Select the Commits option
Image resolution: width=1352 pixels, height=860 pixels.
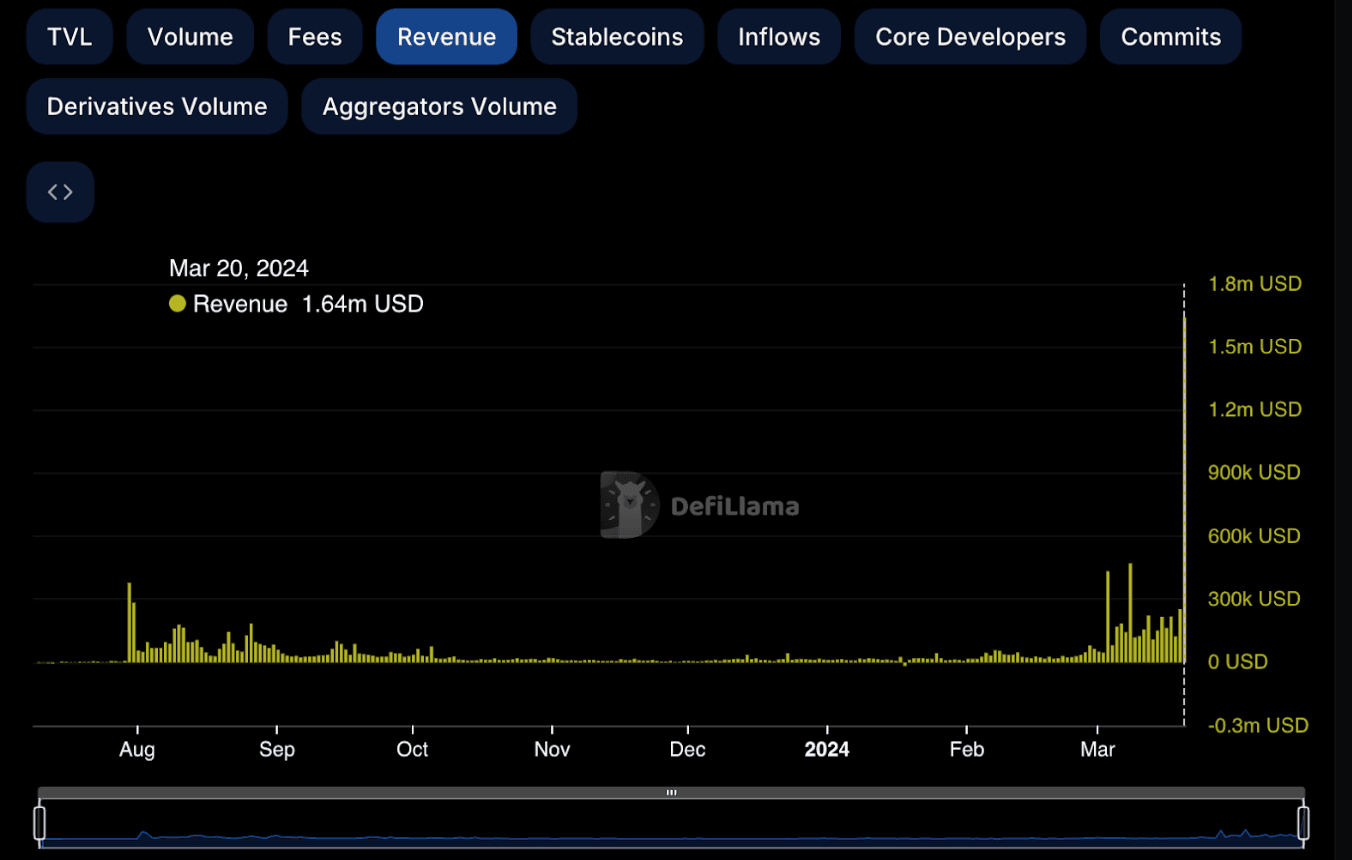tap(1170, 37)
